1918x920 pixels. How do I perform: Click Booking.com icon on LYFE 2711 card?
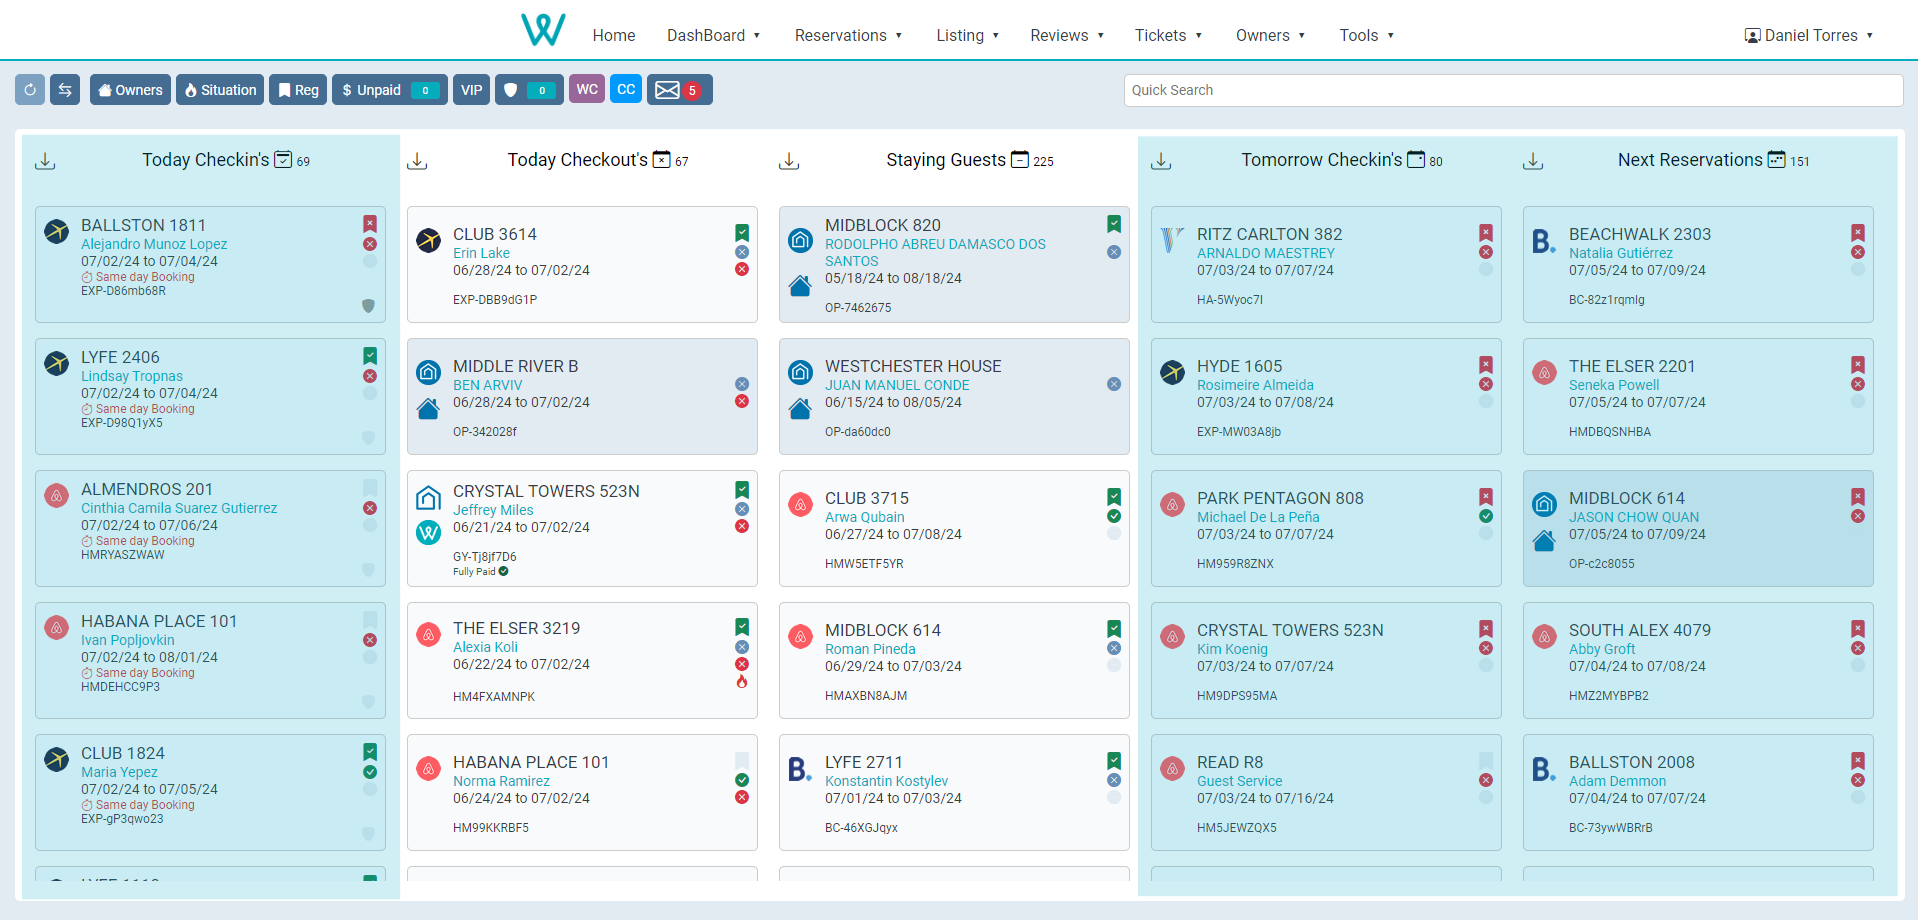coord(800,769)
